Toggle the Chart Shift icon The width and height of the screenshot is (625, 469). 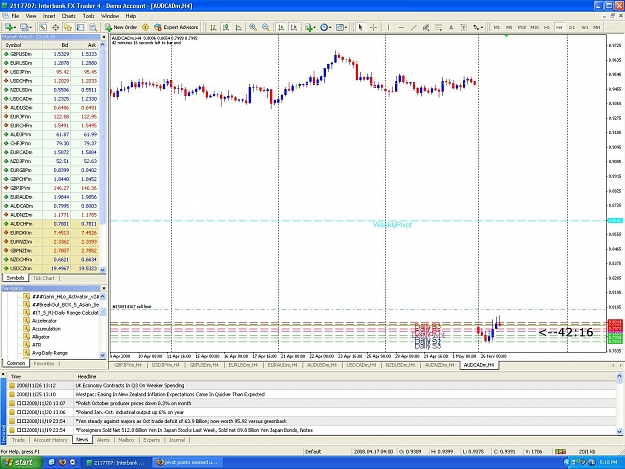tap(294, 27)
